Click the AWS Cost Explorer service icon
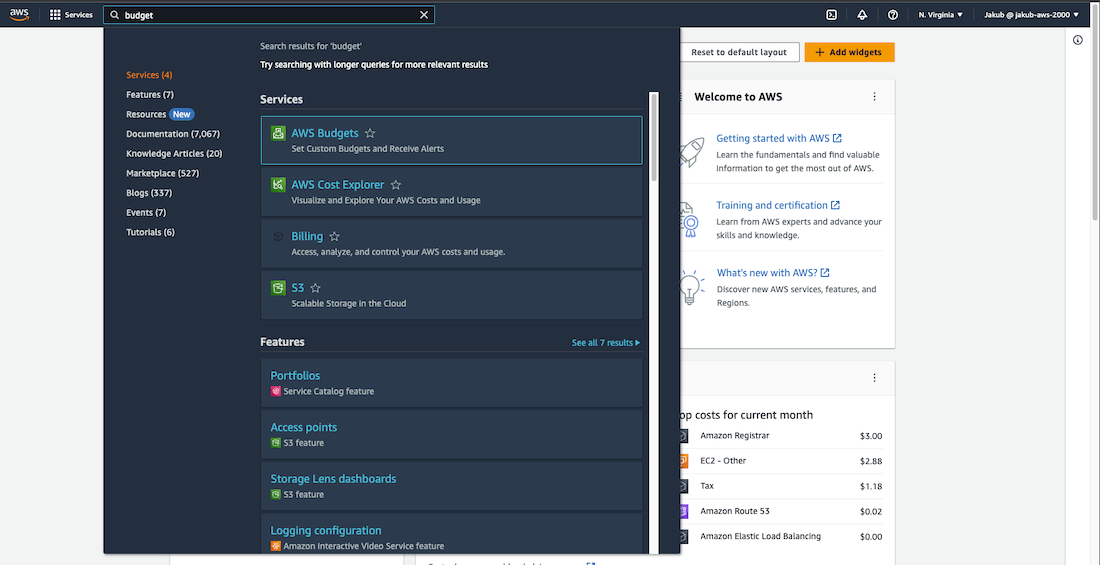This screenshot has width=1100, height=565. [x=279, y=185]
